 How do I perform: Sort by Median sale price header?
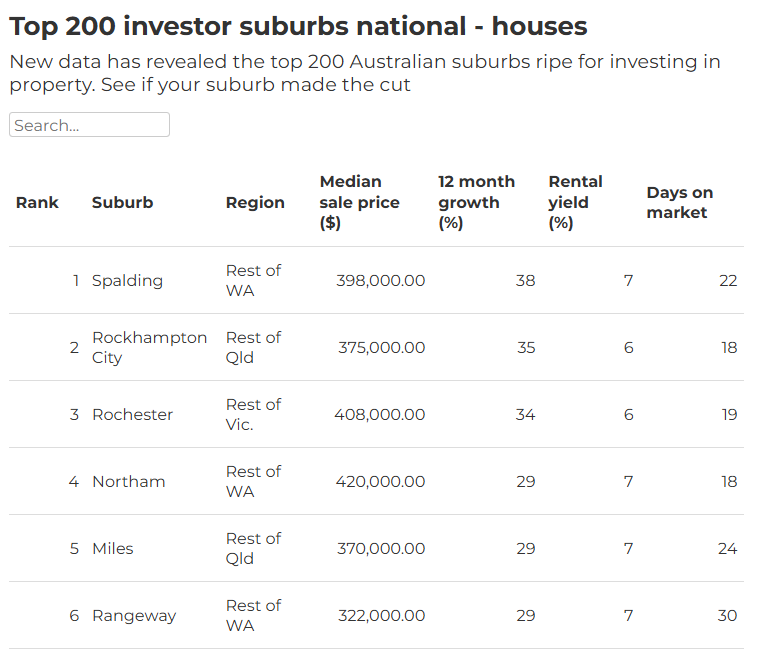(359, 202)
